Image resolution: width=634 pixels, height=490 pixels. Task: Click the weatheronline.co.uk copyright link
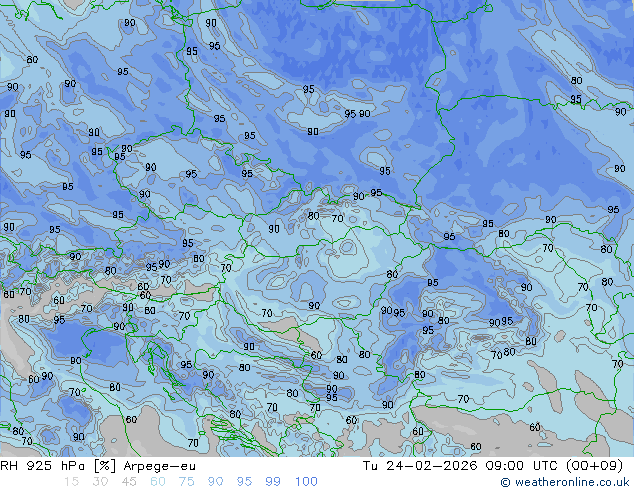[x=565, y=482]
